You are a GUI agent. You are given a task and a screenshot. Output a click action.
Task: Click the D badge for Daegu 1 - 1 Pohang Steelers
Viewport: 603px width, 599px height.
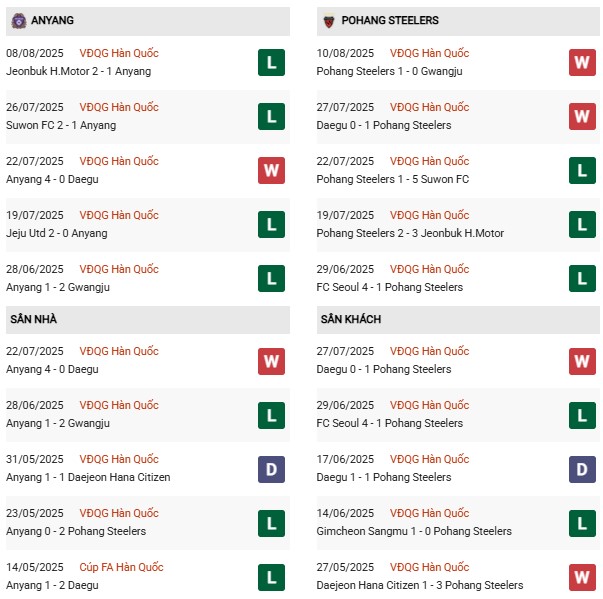[582, 469]
